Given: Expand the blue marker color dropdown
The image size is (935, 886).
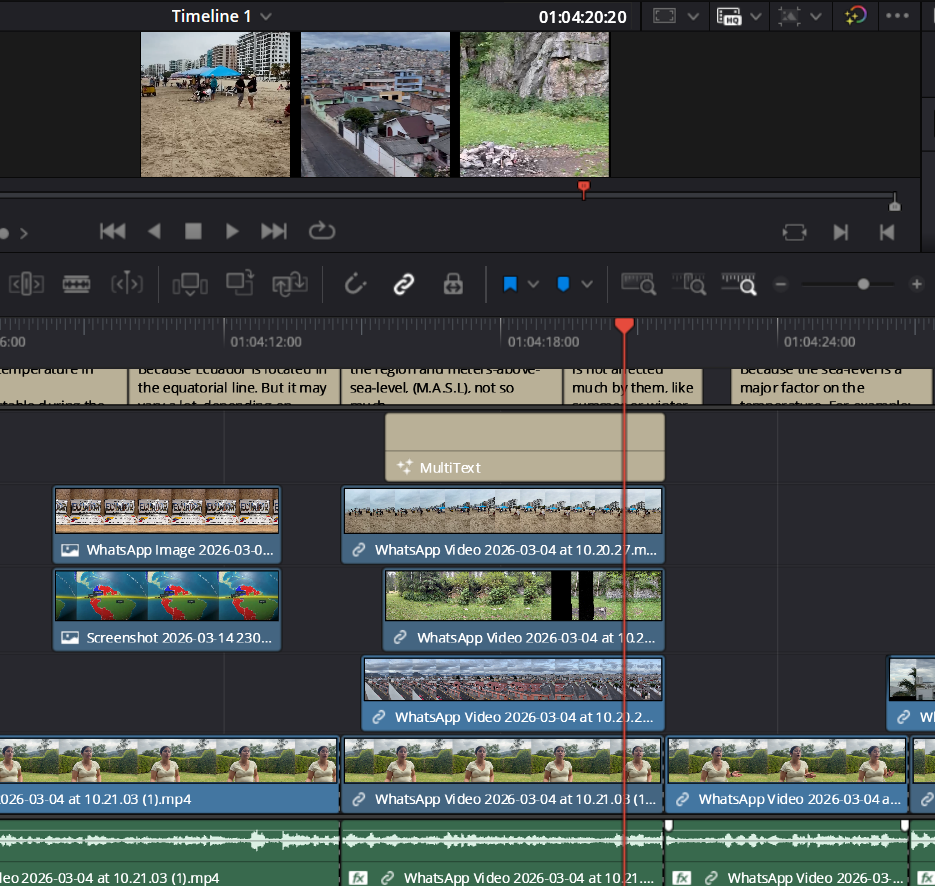Looking at the screenshot, I should (x=587, y=284).
